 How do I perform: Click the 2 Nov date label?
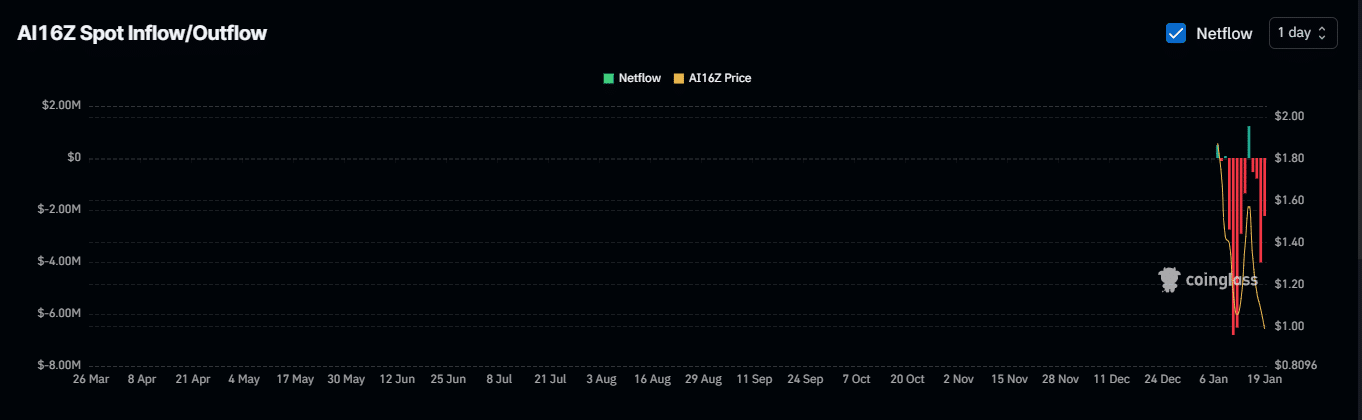click(958, 380)
